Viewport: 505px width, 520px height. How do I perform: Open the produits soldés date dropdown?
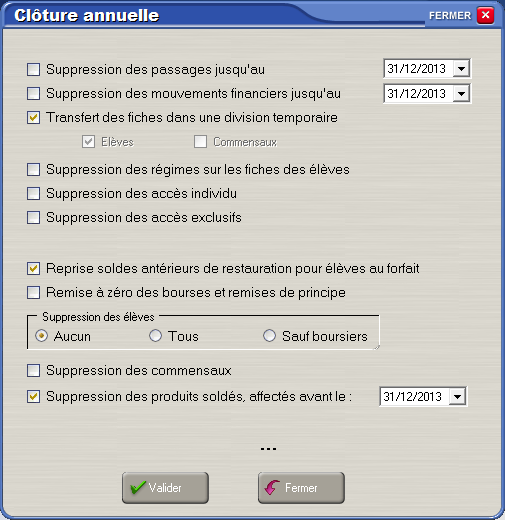point(457,397)
